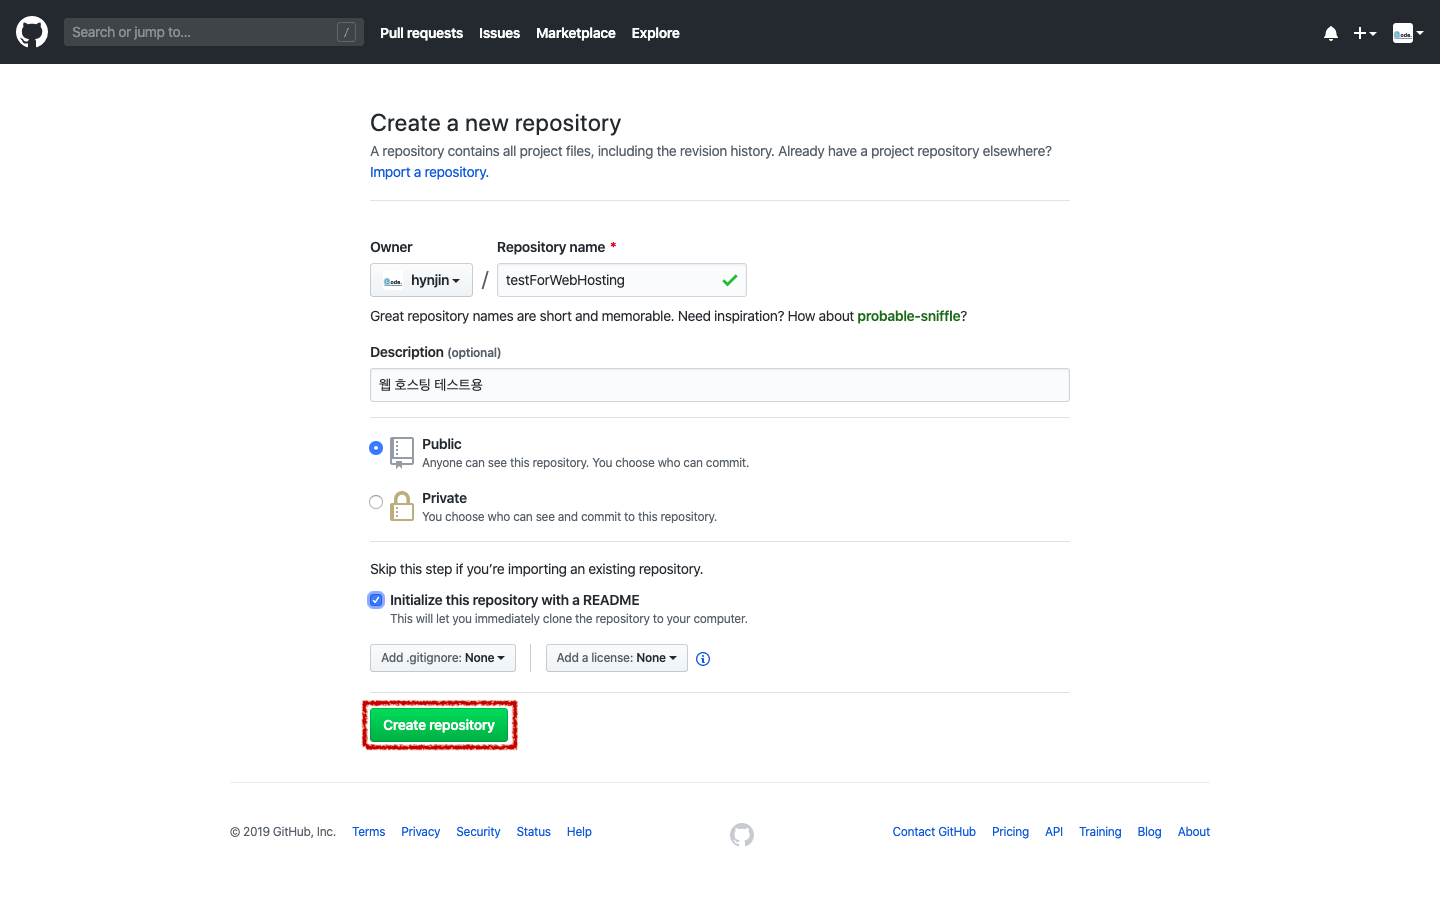Open the Status footer link

click(x=533, y=832)
